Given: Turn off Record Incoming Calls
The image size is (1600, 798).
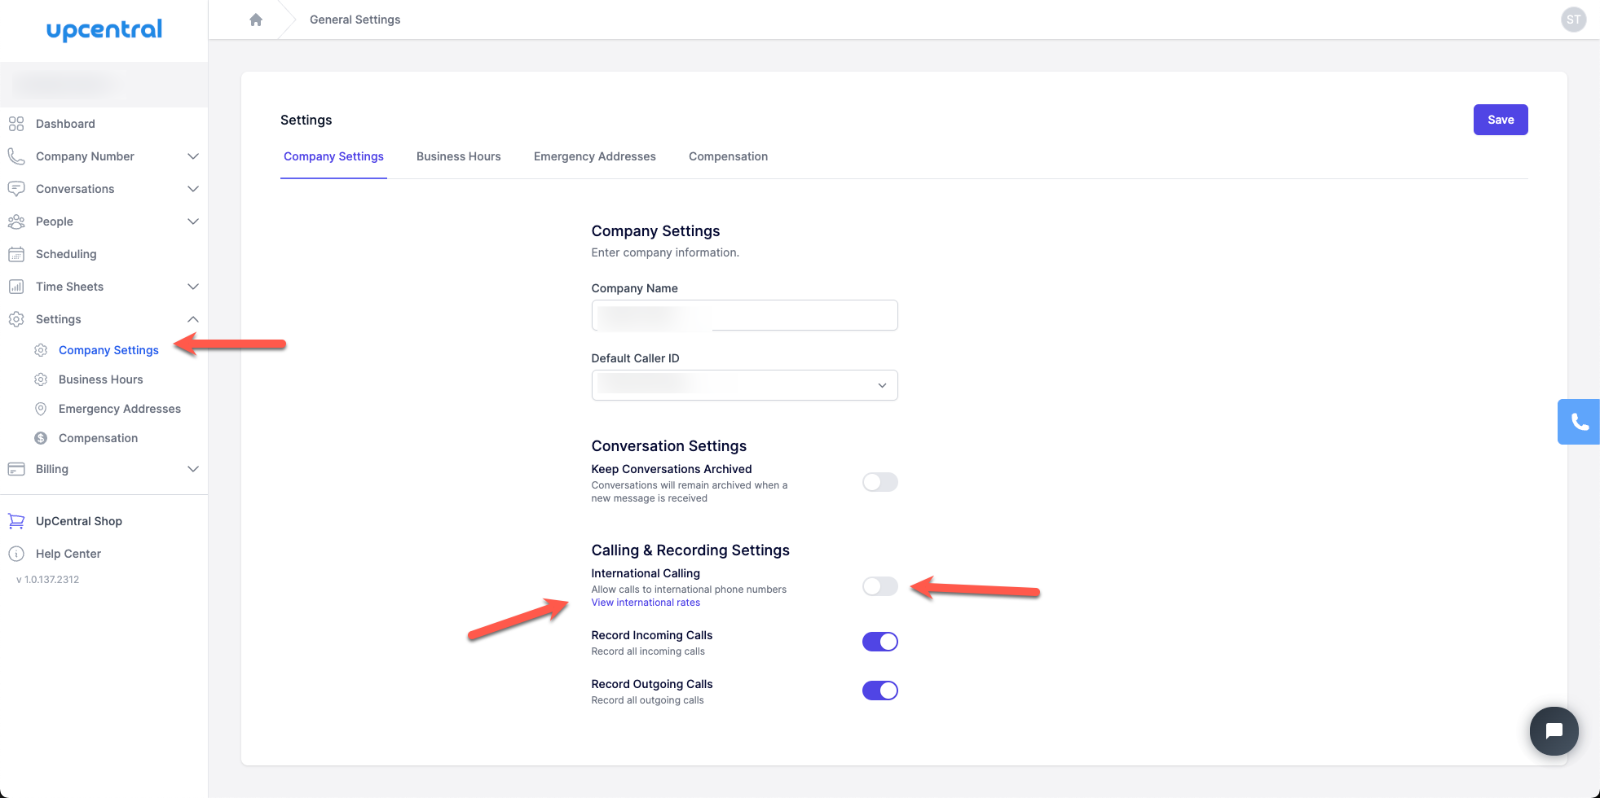Looking at the screenshot, I should [x=880, y=642].
